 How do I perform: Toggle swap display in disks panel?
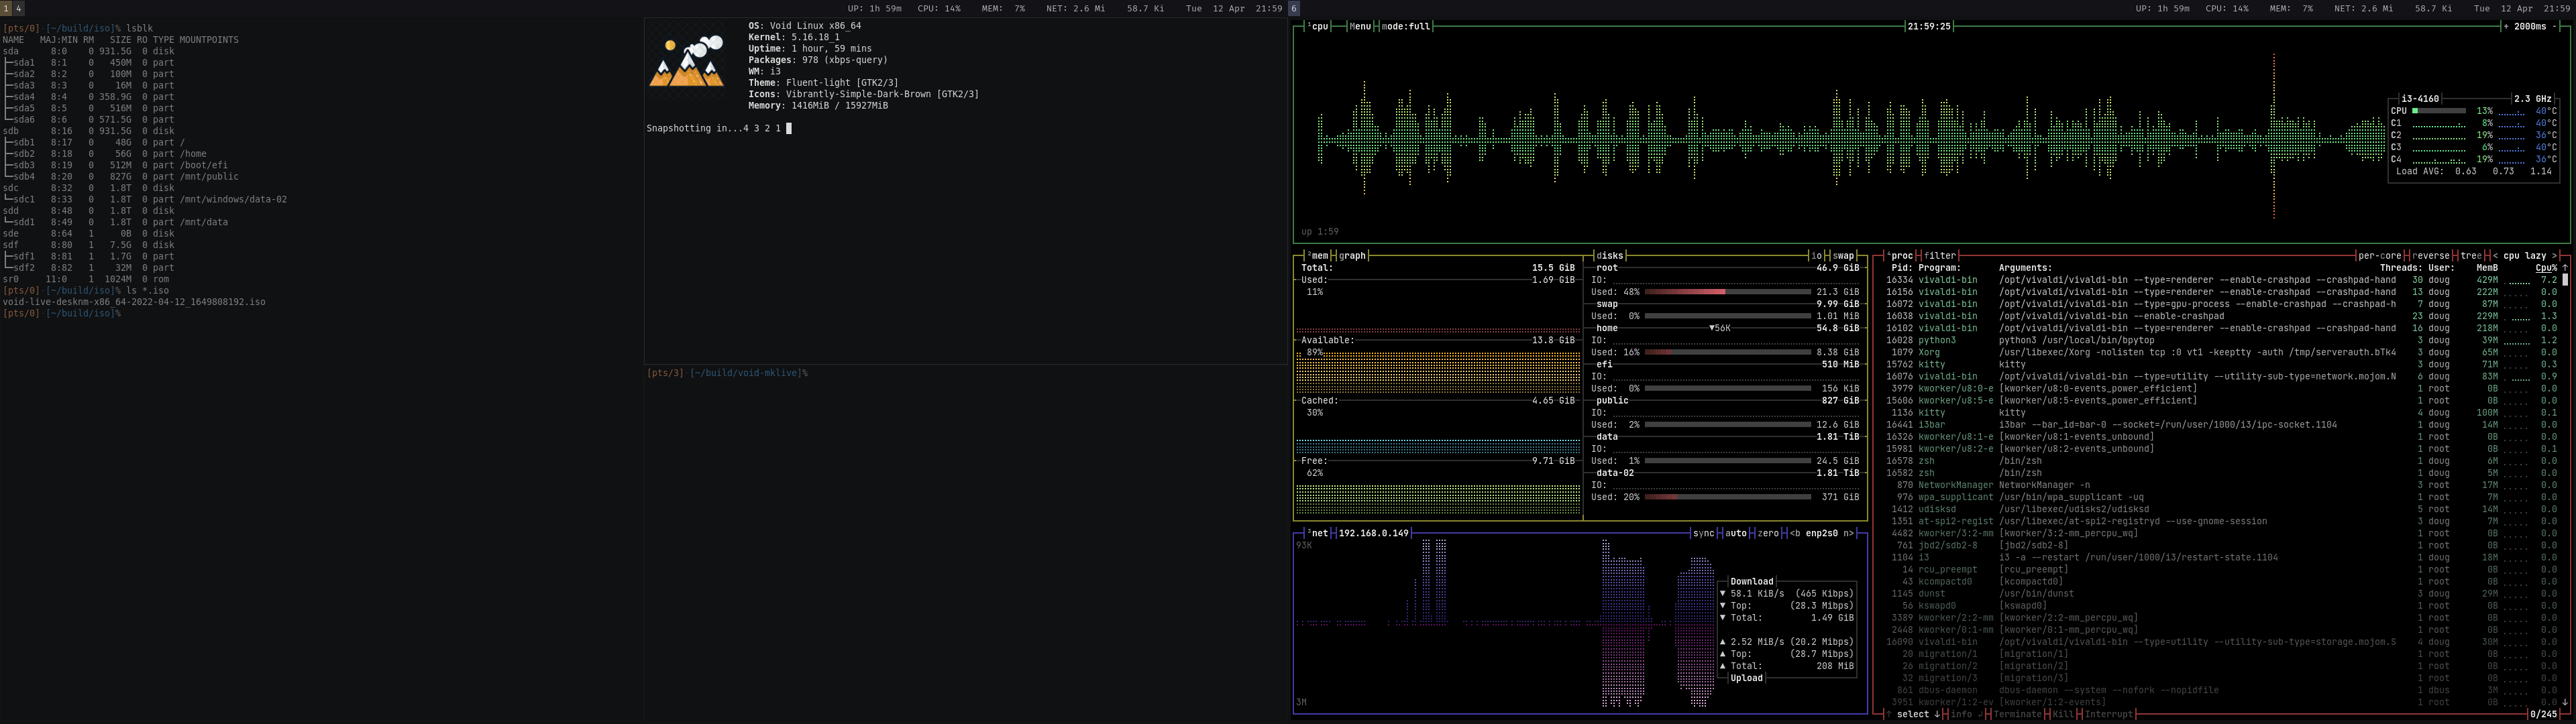point(1843,256)
